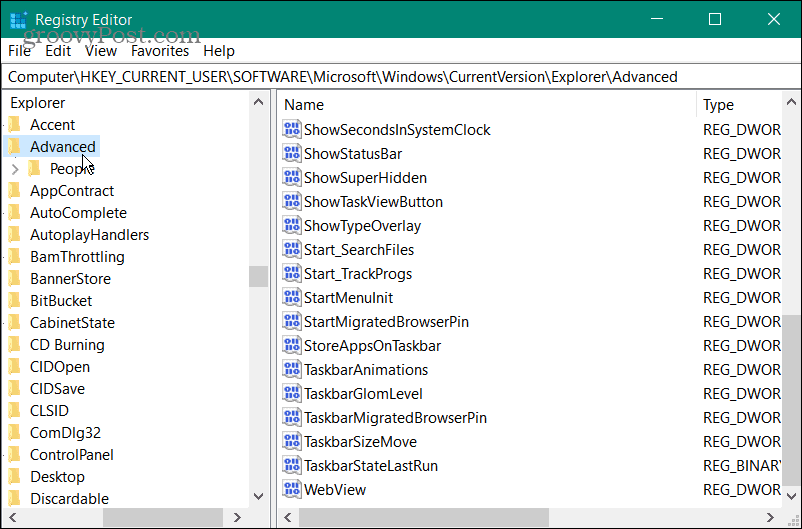Click the registry value icon for TaskbarAnimations
Viewport: 802px width, 529px height.
(x=292, y=370)
